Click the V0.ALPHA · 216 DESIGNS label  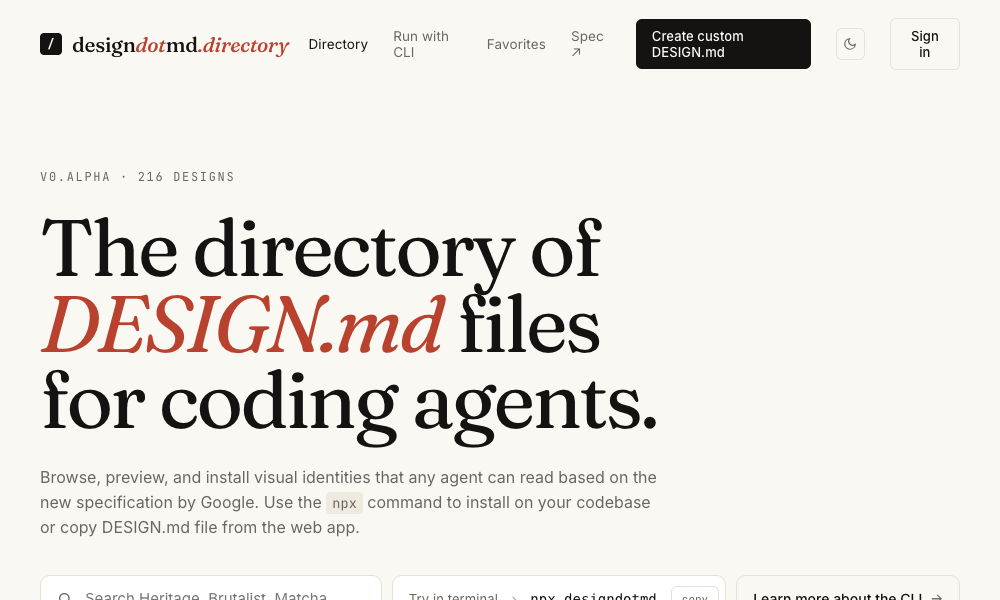click(137, 177)
